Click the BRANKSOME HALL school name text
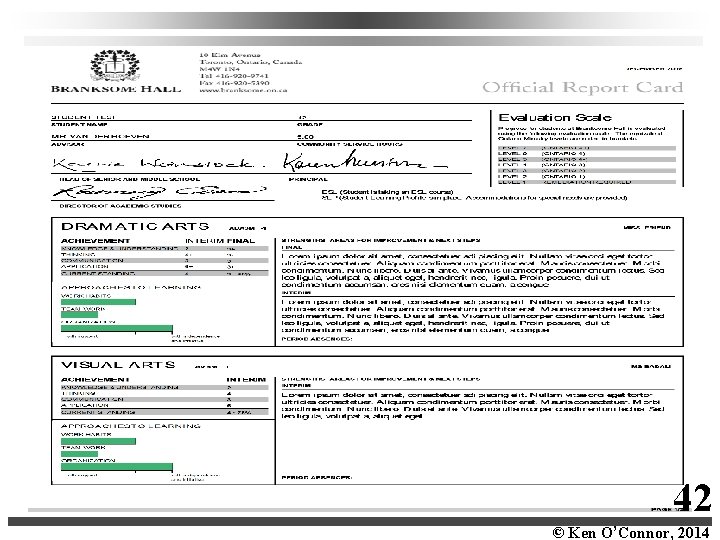 (x=116, y=89)
